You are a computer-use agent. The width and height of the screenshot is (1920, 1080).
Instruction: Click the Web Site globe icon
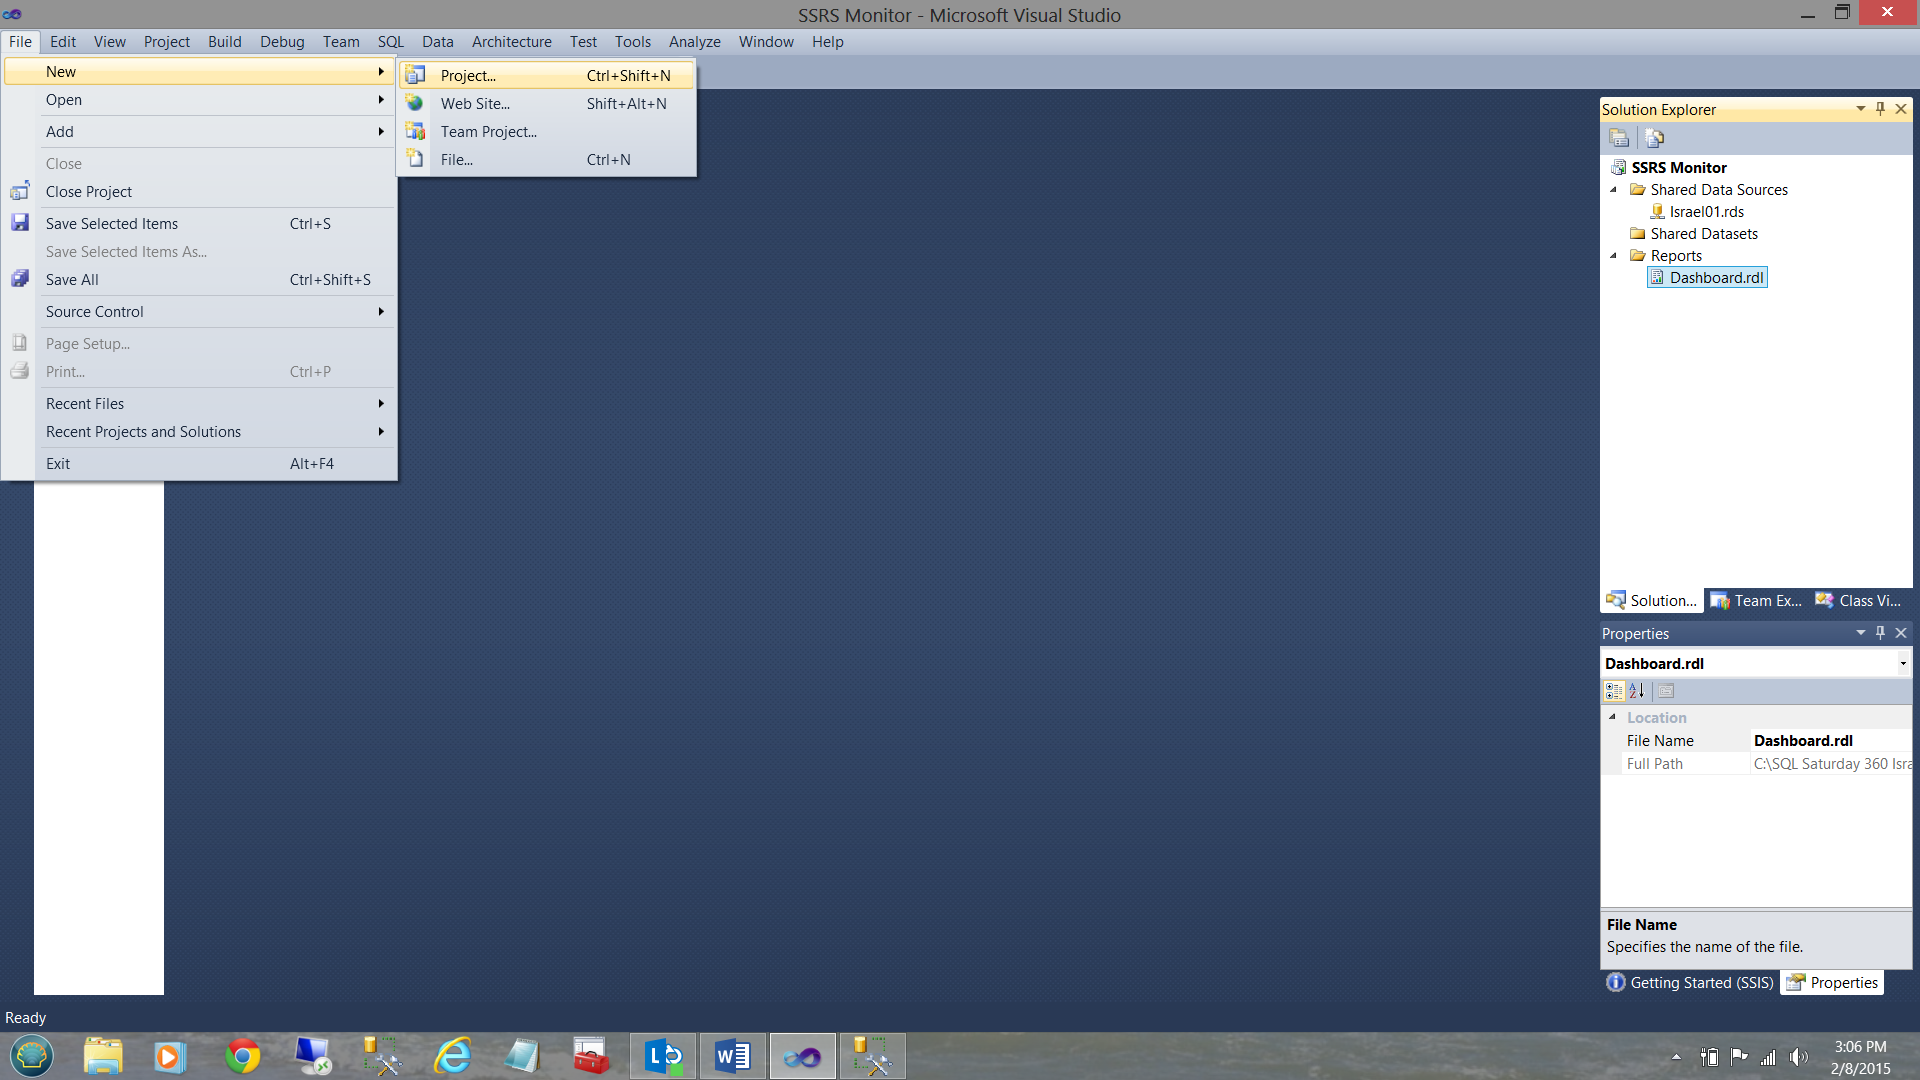415,104
